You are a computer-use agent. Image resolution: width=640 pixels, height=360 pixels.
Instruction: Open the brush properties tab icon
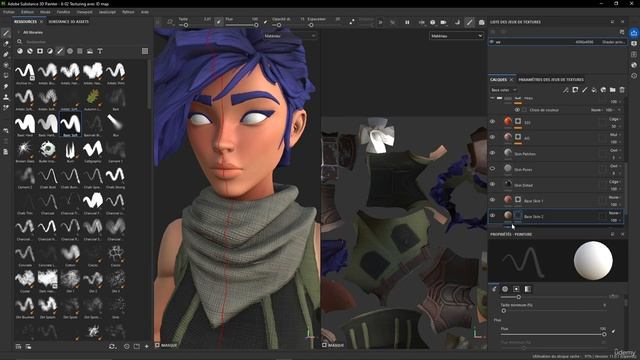[494, 289]
